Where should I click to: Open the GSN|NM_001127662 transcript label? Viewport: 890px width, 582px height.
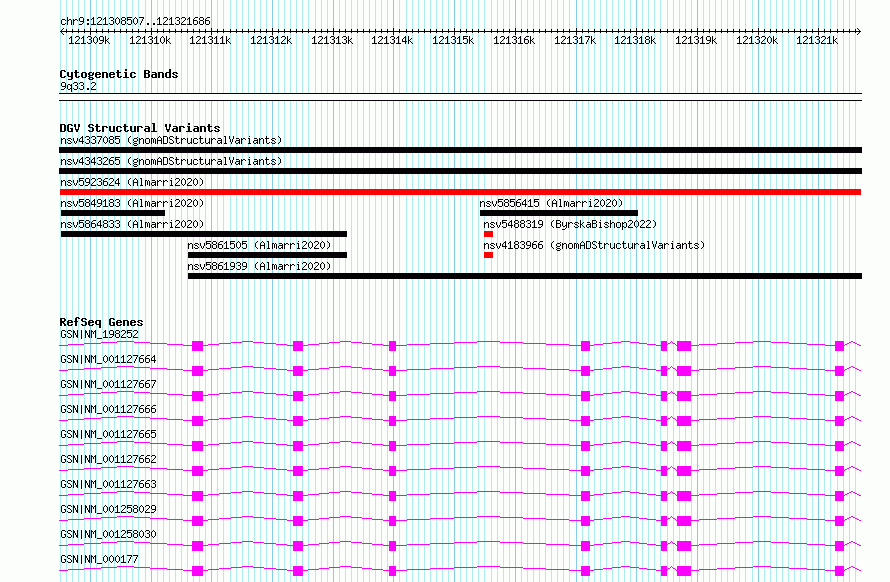coord(108,459)
